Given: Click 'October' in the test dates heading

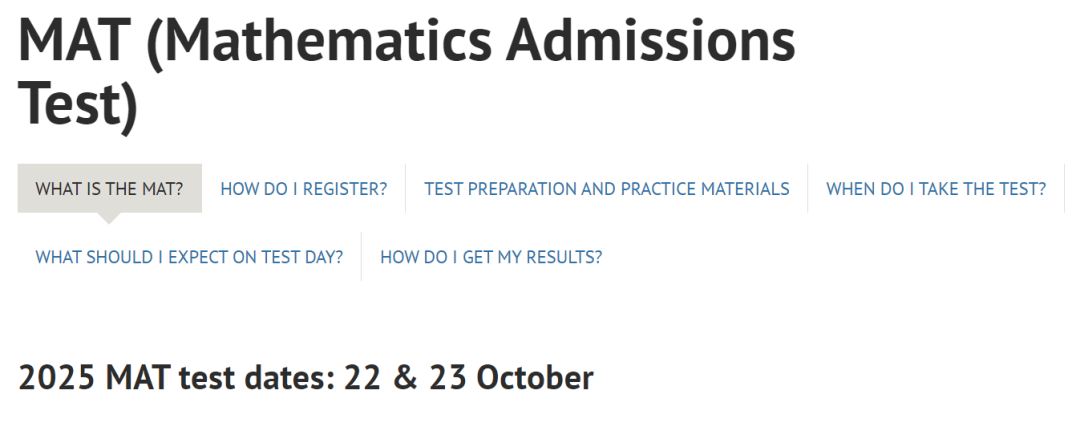Looking at the screenshot, I should [x=534, y=378].
